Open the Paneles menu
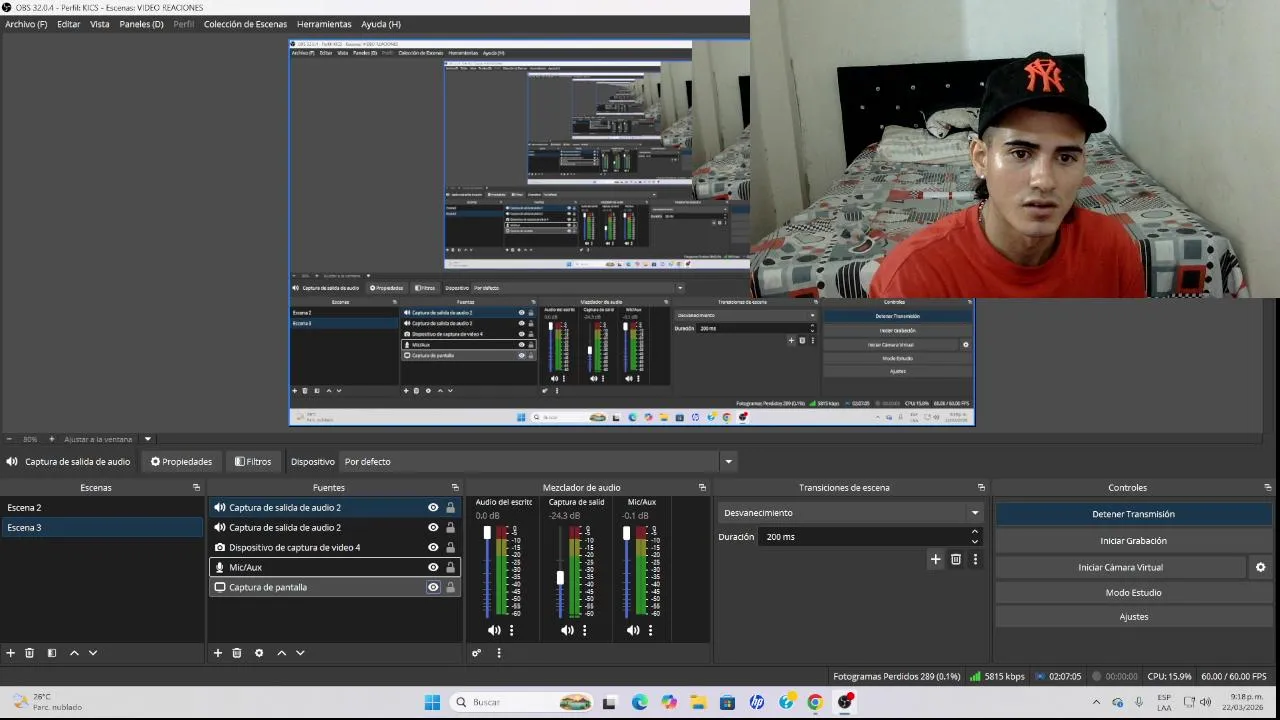The height and width of the screenshot is (720, 1280). (141, 24)
